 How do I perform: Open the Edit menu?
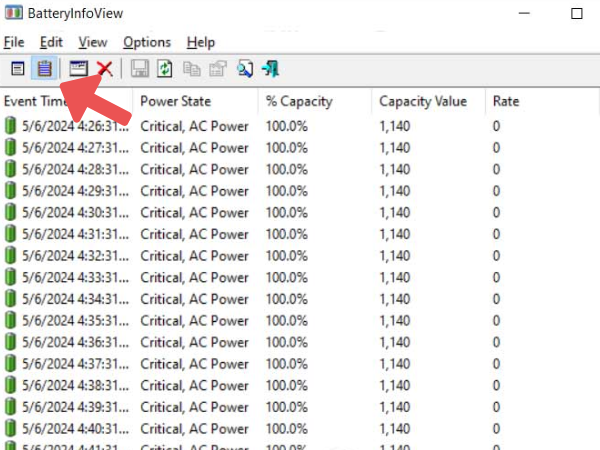51,42
